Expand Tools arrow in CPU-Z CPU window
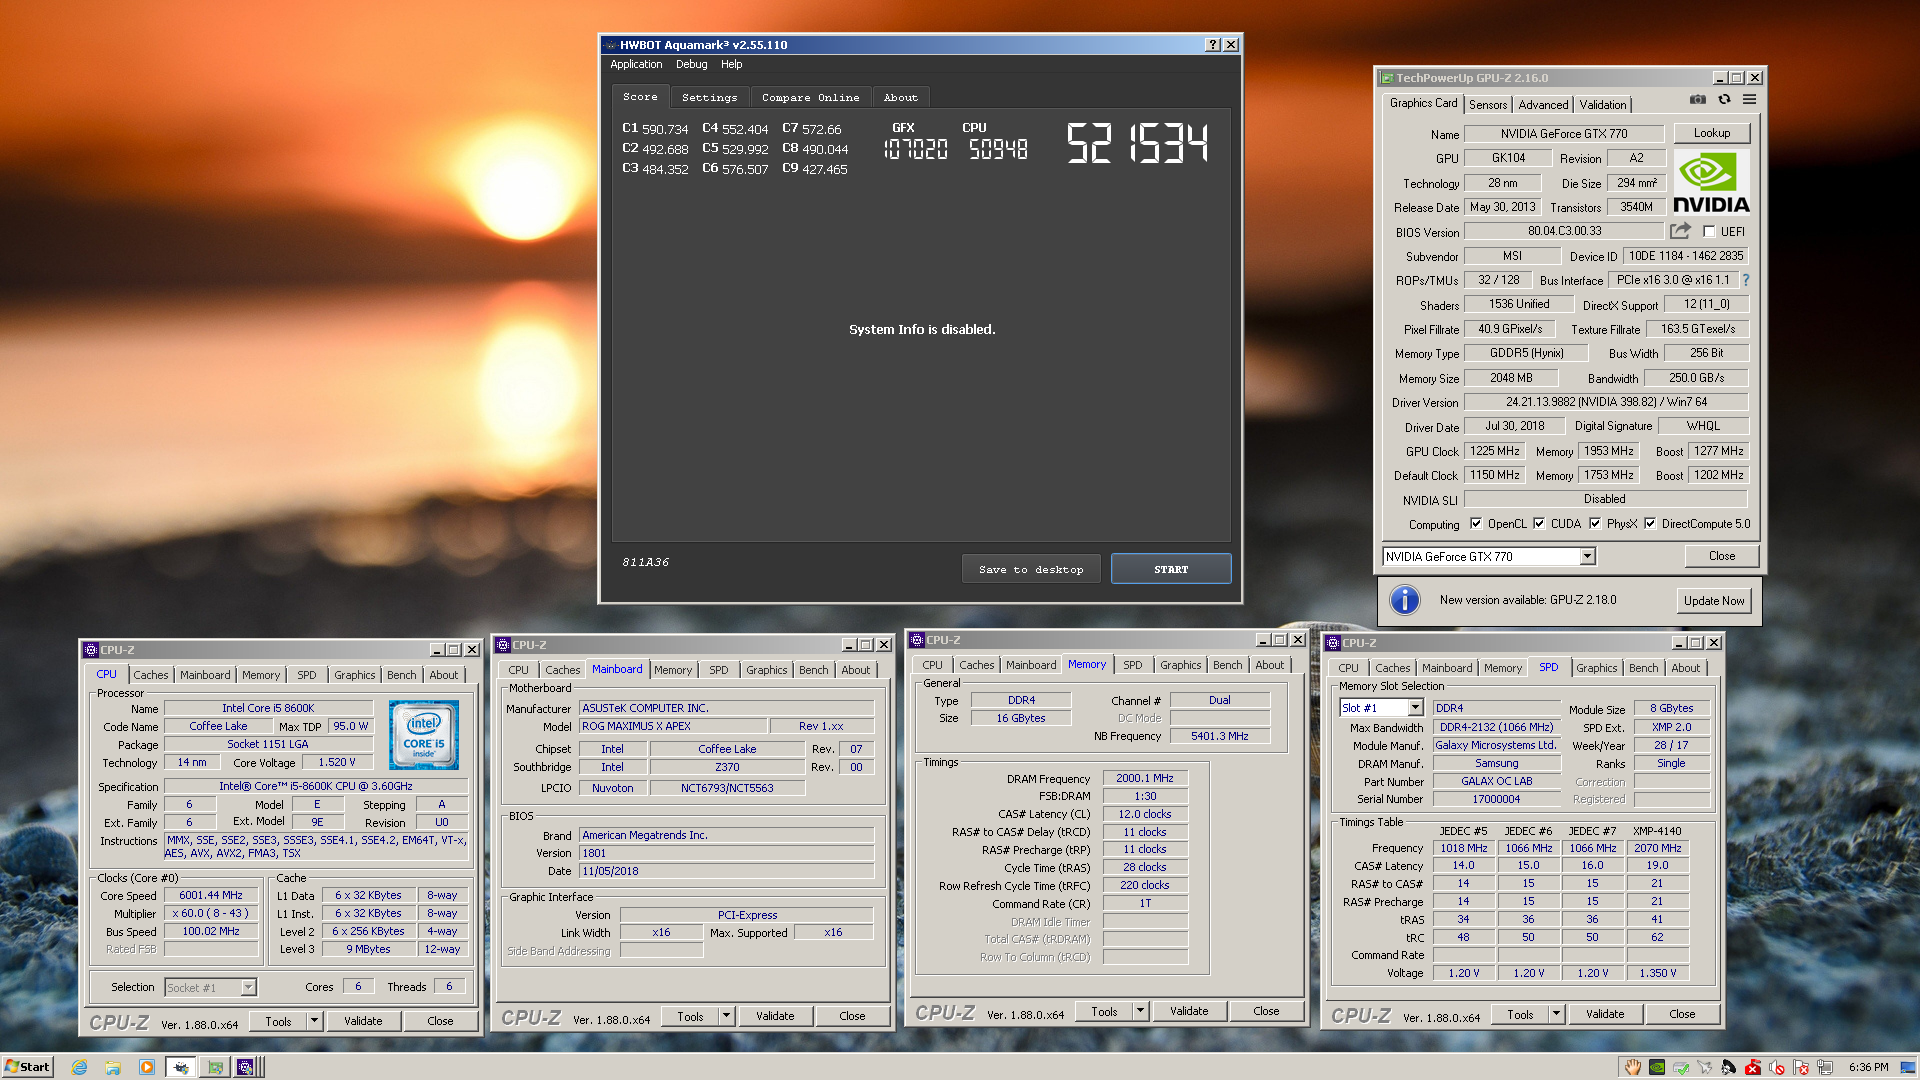Screen dimensions: 1920x1080 (314, 1021)
